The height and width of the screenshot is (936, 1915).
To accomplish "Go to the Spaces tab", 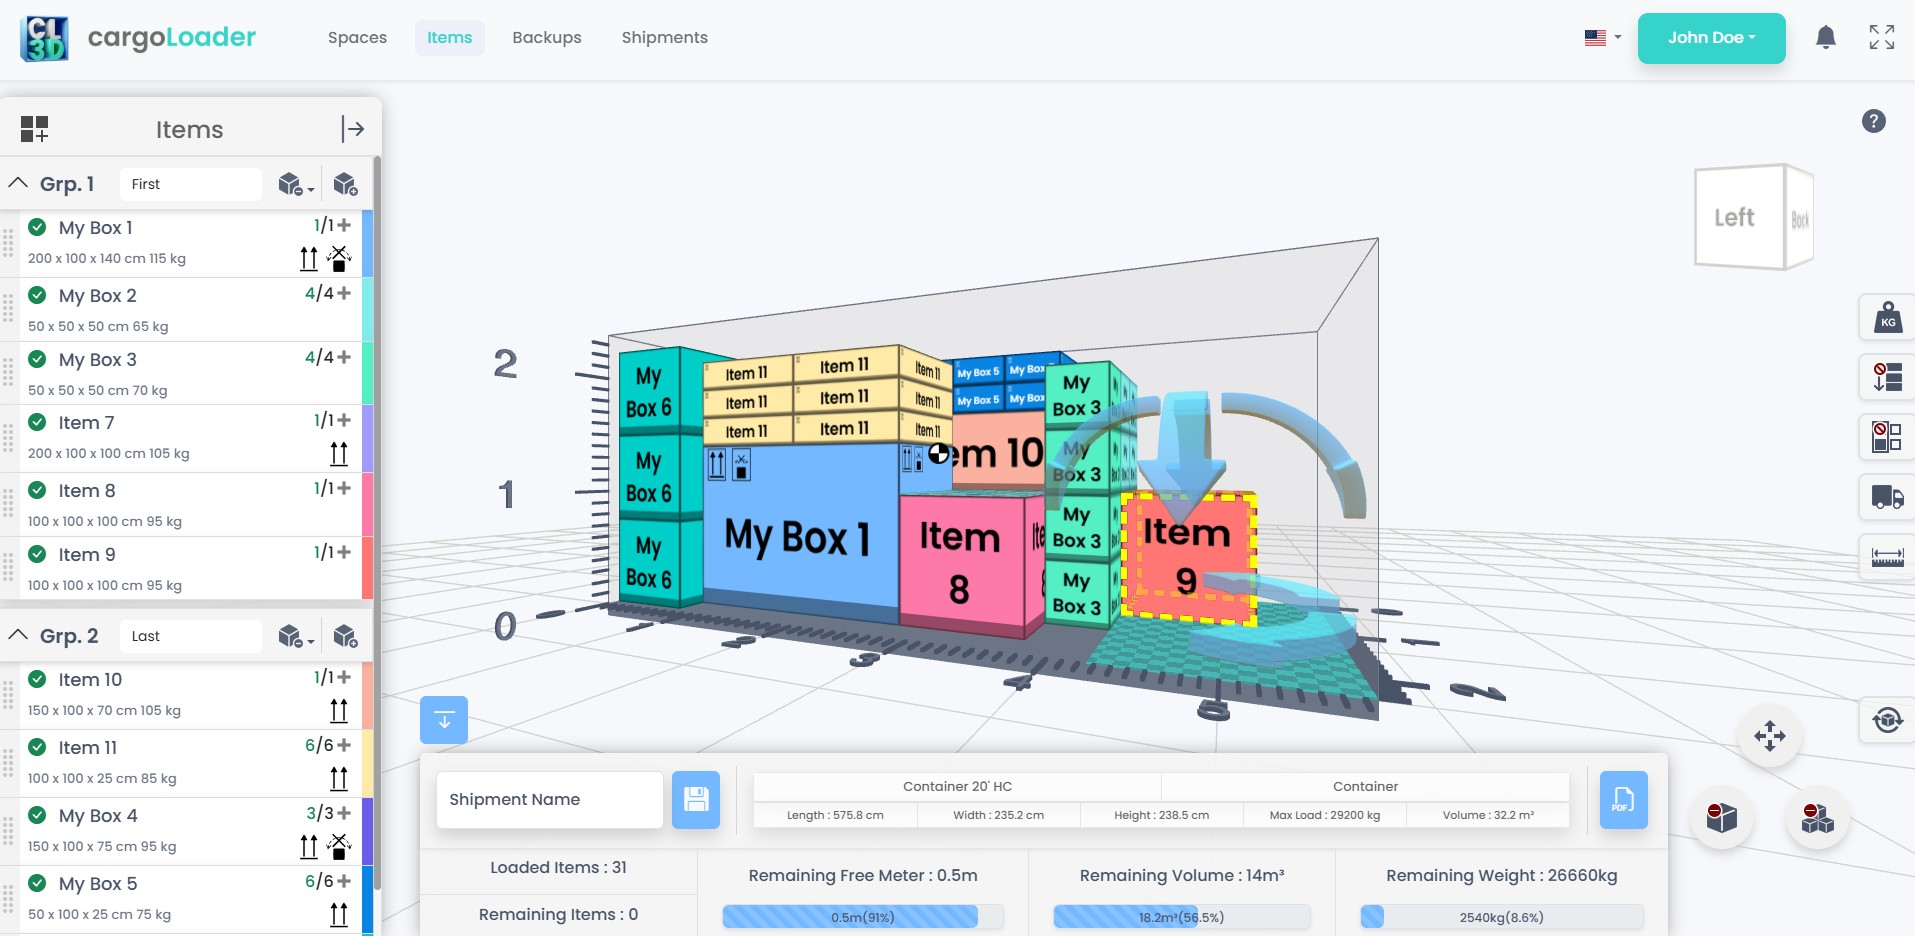I will click(x=357, y=38).
